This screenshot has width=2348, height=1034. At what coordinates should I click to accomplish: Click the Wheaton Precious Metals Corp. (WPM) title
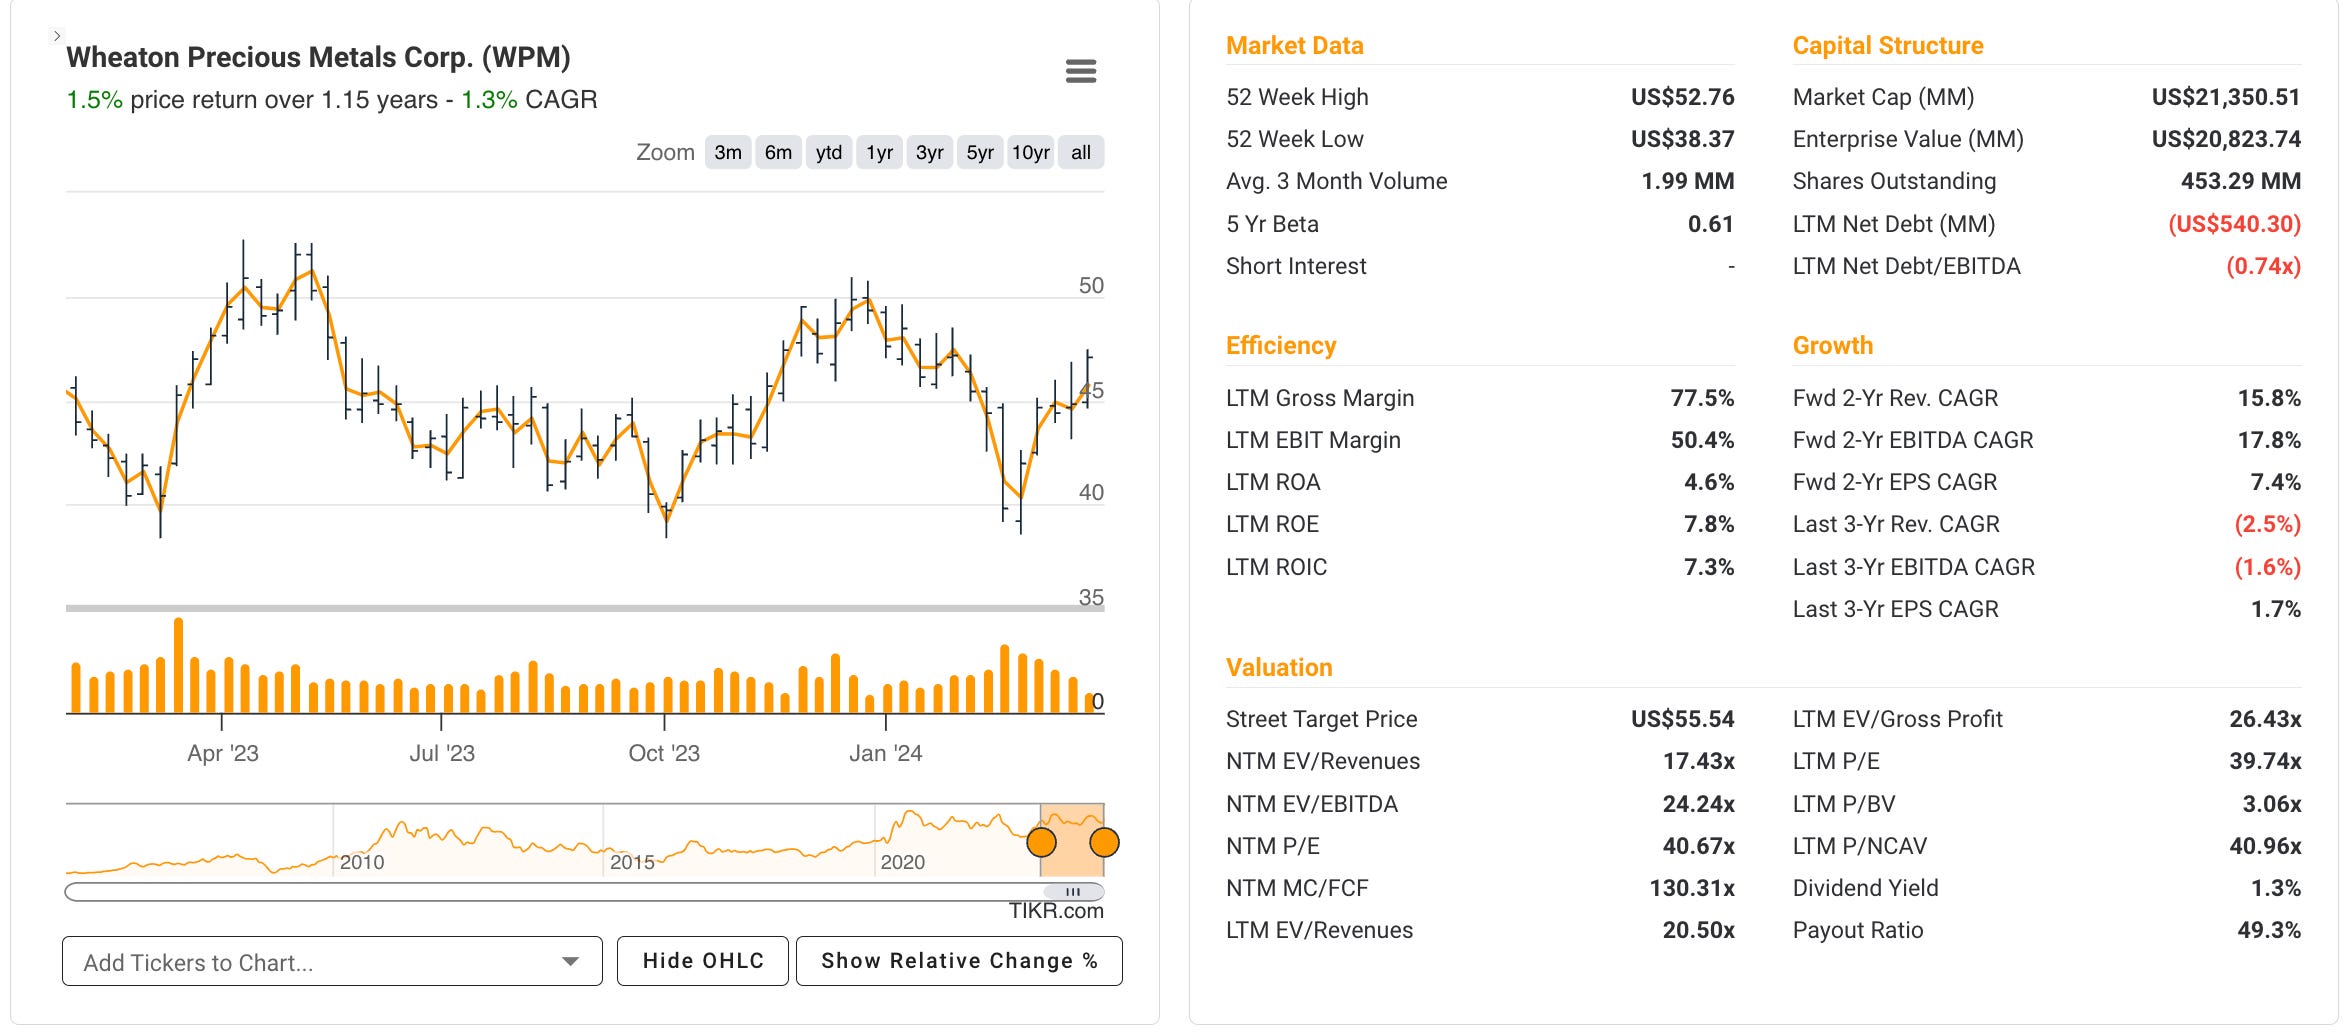(318, 57)
